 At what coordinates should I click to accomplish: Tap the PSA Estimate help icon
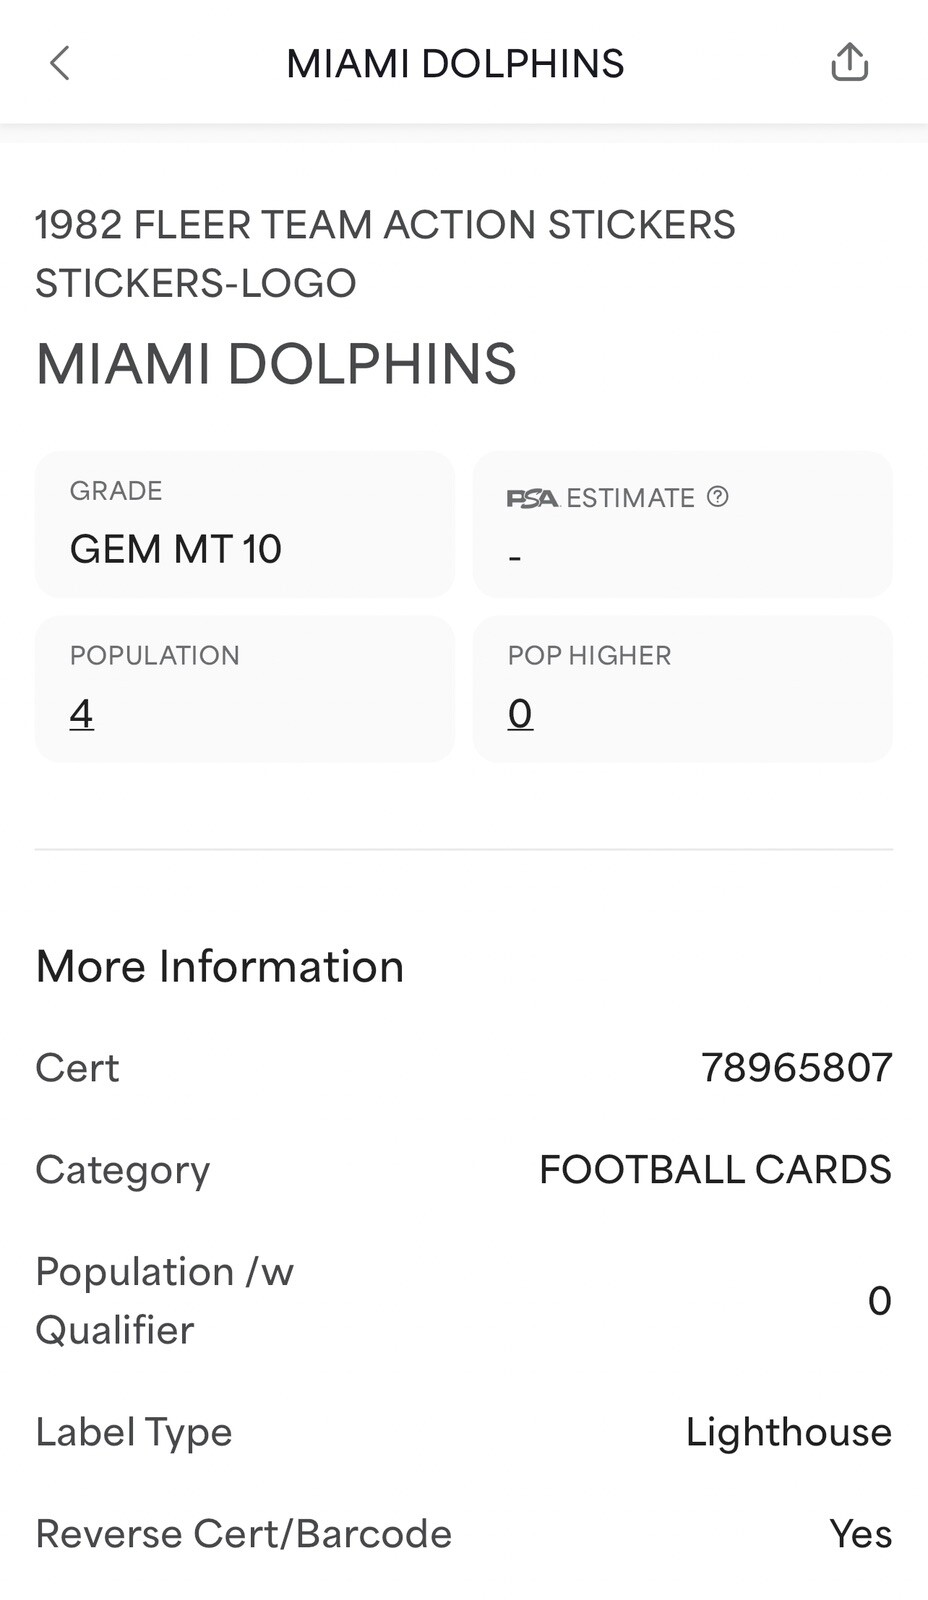tap(717, 496)
